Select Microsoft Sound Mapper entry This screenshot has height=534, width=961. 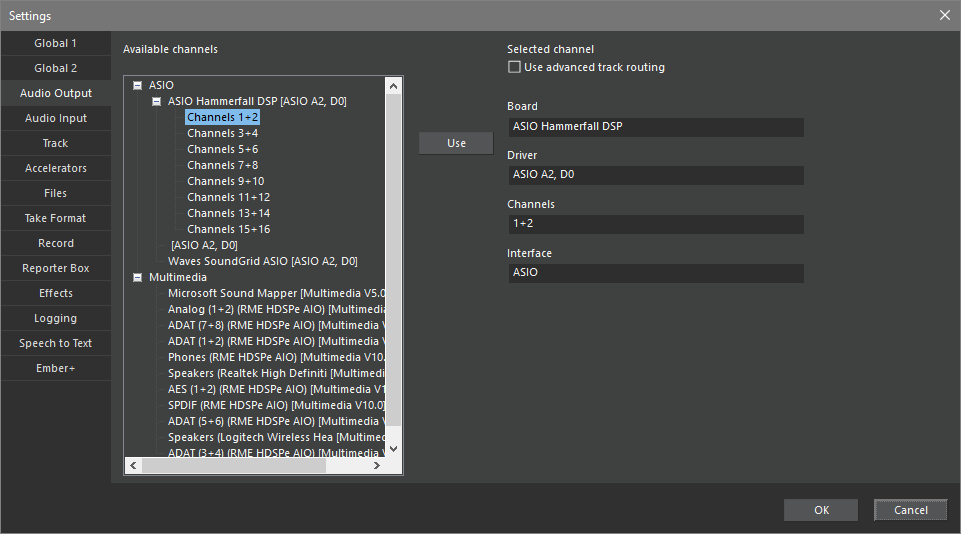point(276,293)
